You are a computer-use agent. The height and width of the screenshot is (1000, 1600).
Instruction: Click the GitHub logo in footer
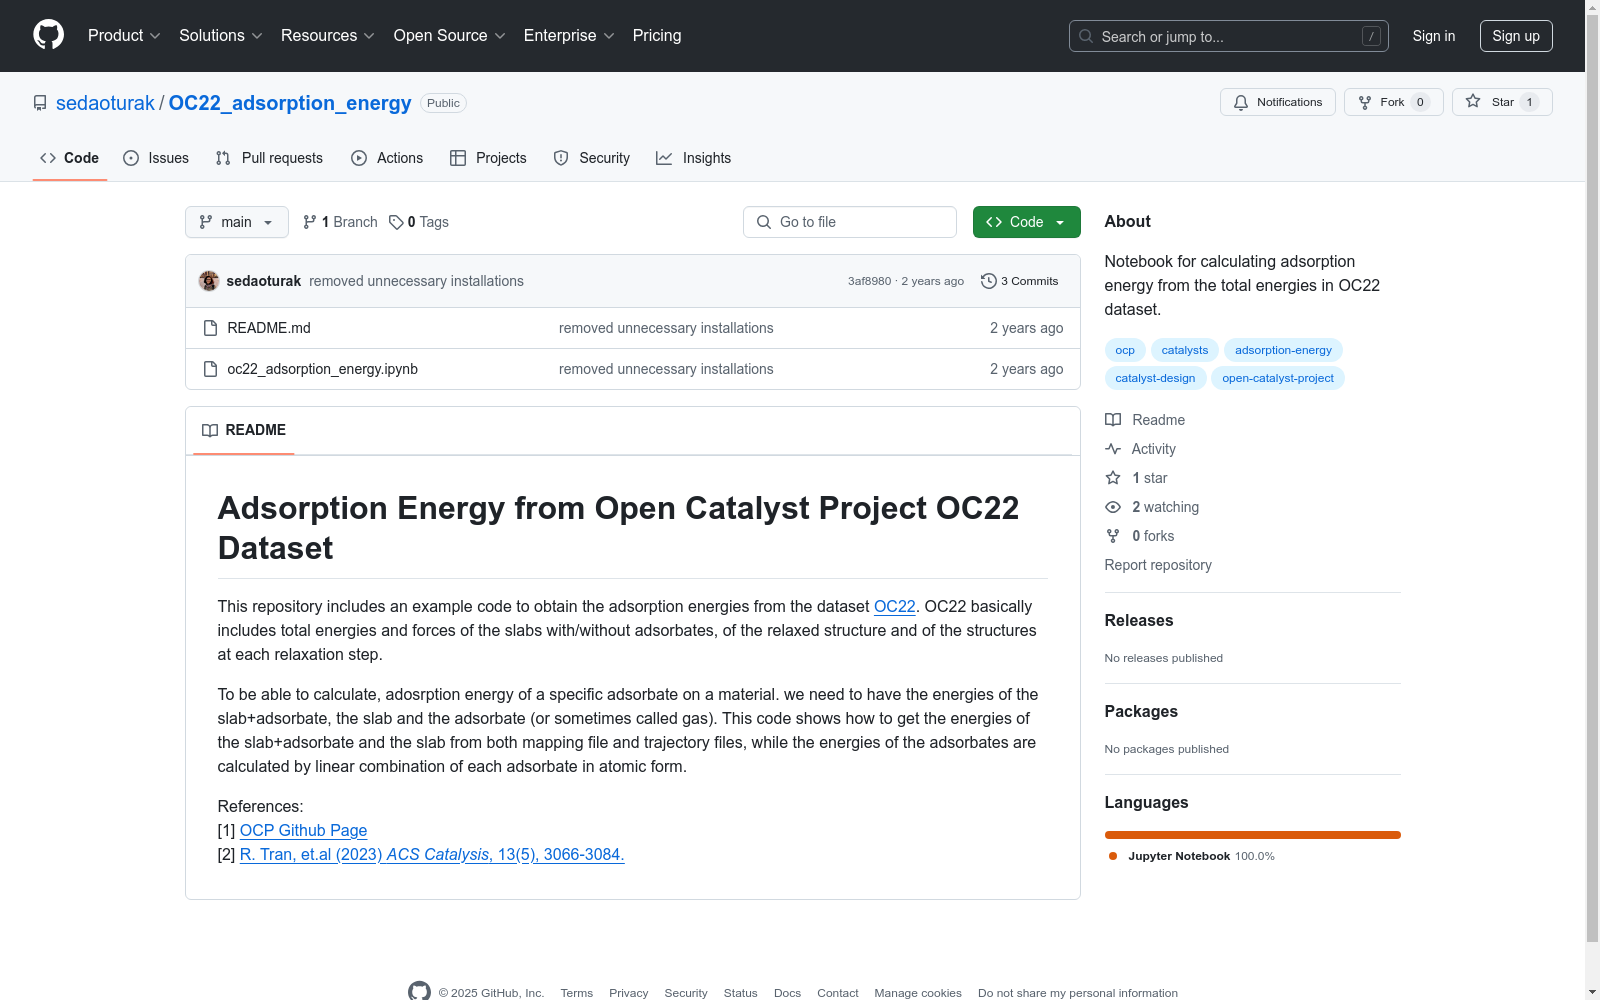pos(419,991)
